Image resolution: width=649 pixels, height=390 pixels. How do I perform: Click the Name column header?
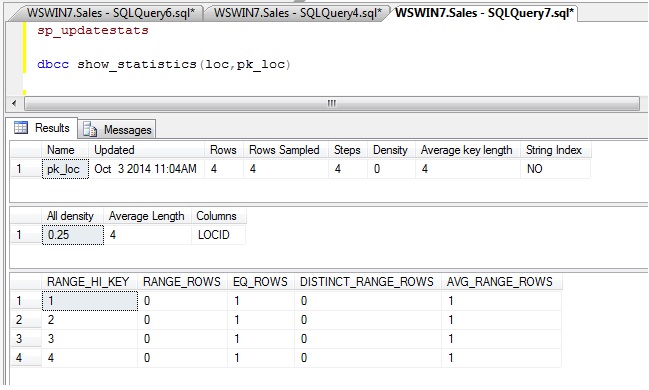point(65,150)
